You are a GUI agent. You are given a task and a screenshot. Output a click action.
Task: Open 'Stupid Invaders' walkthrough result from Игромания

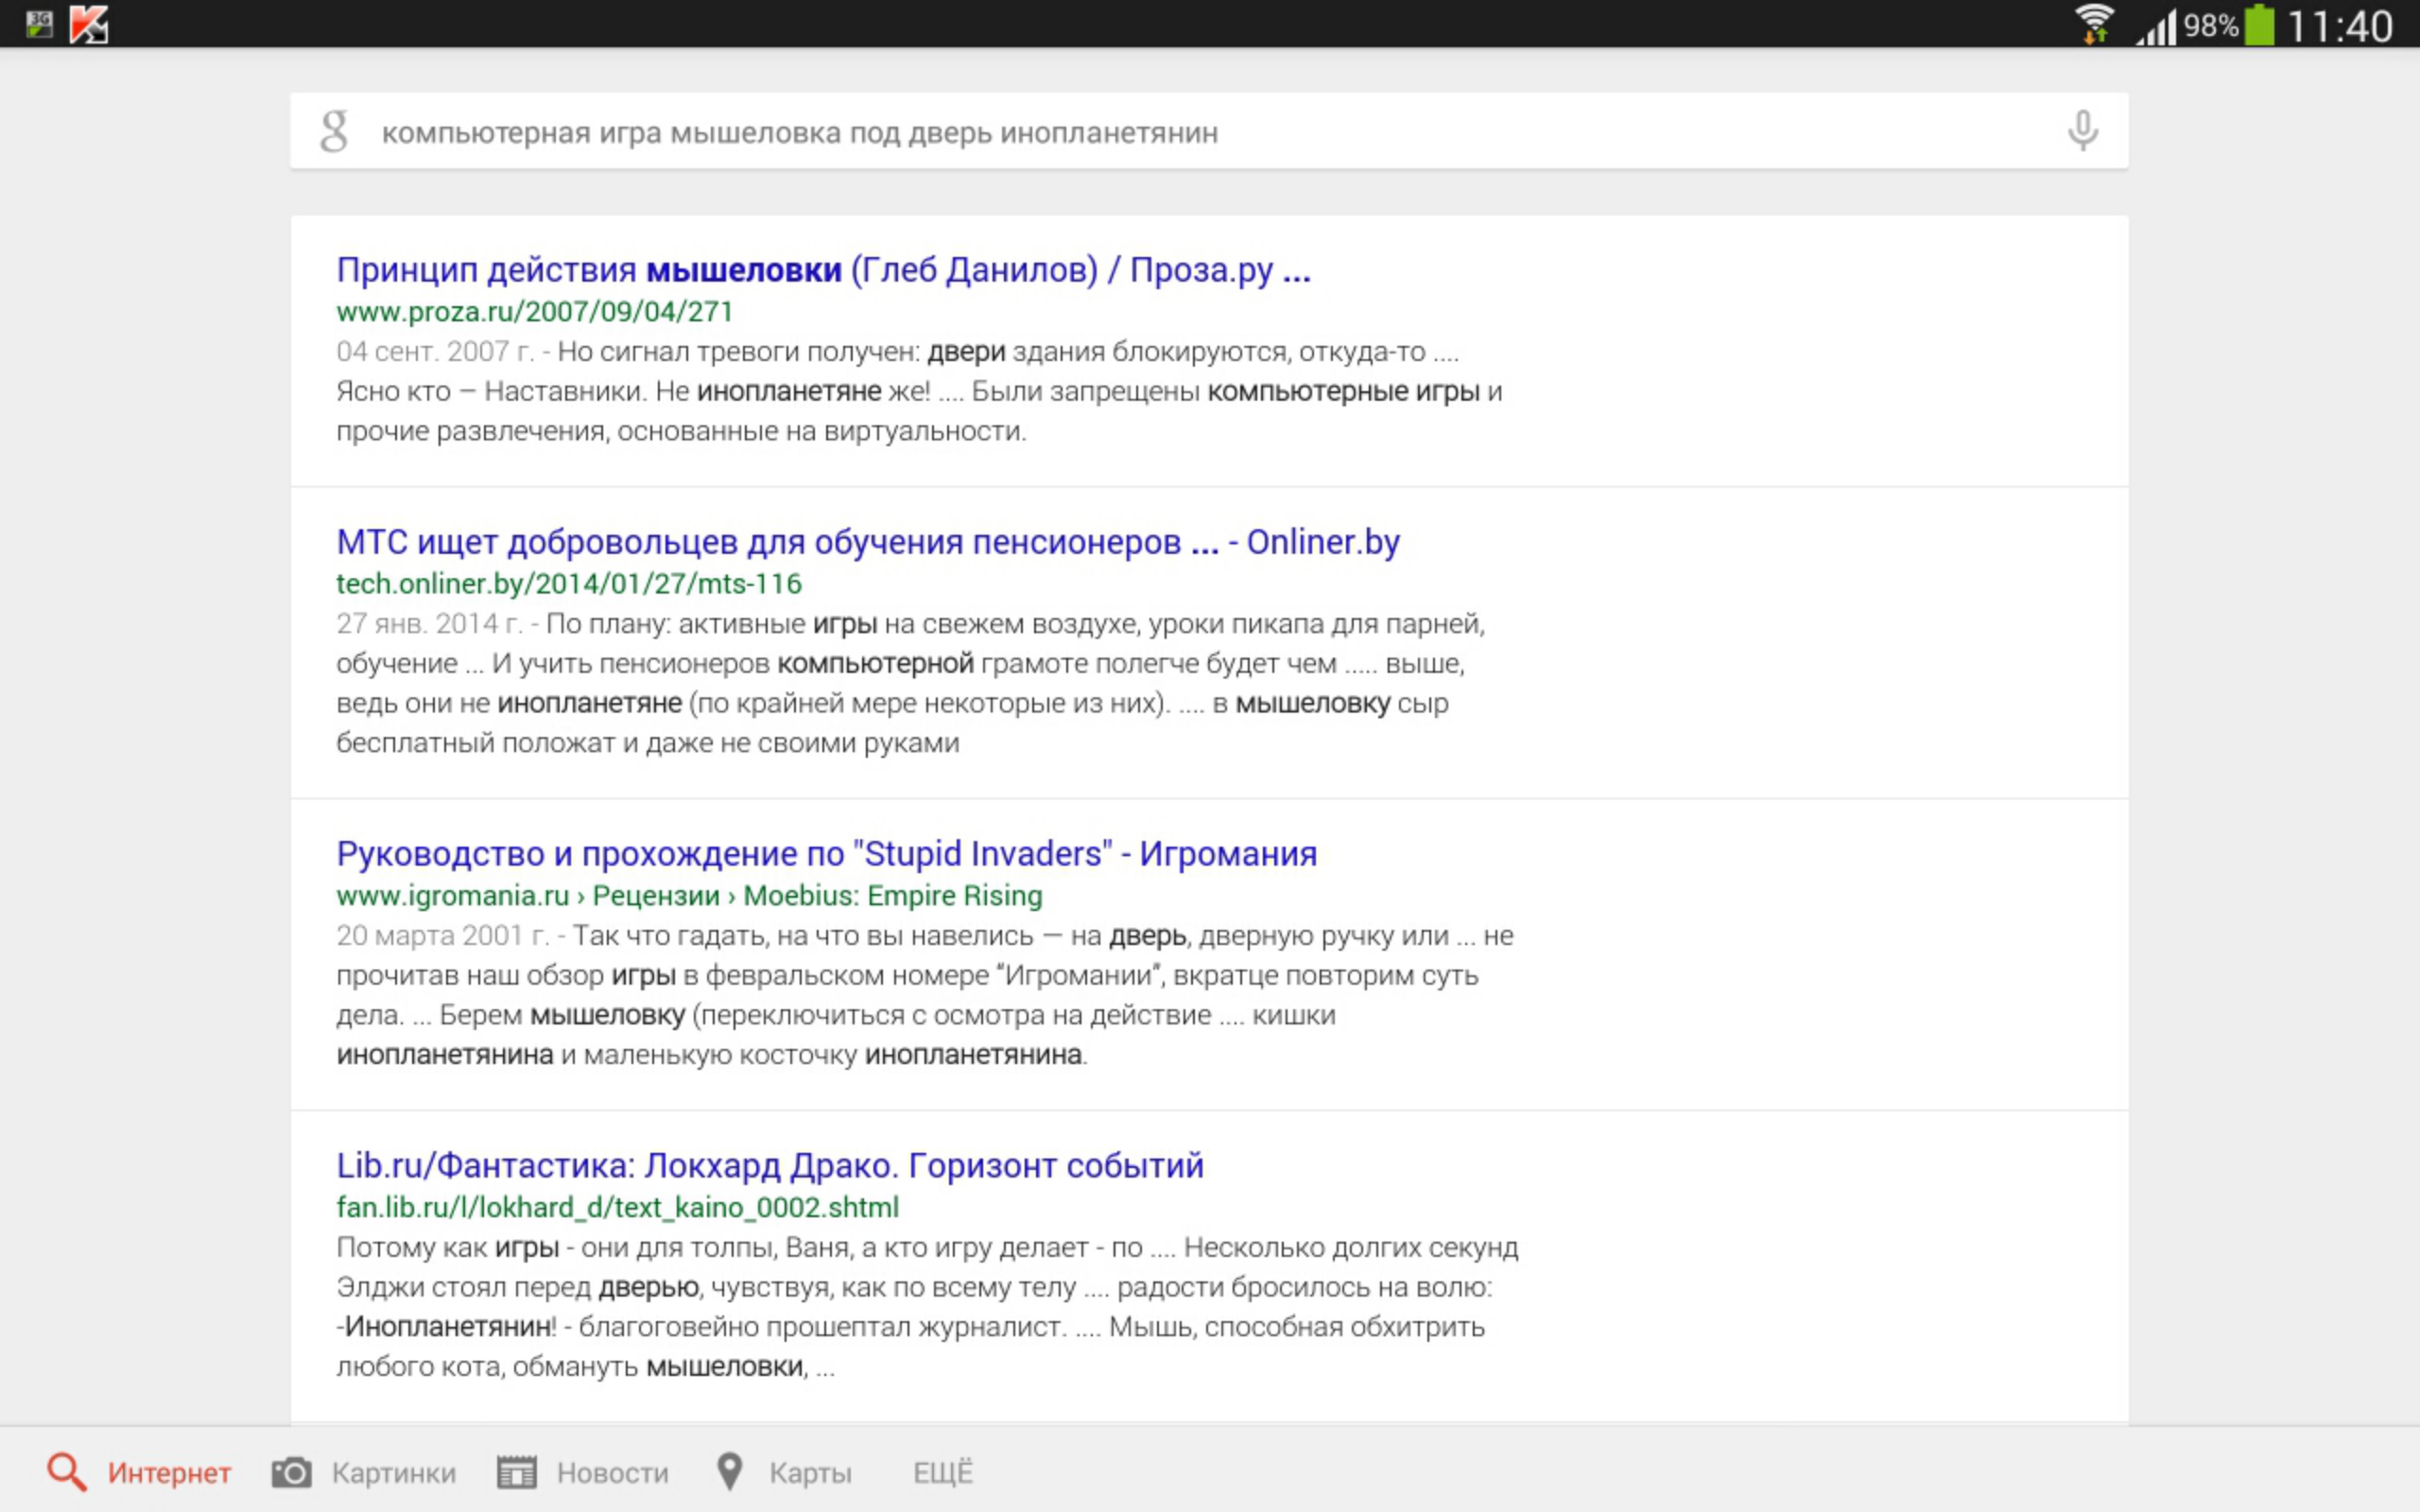(x=826, y=854)
